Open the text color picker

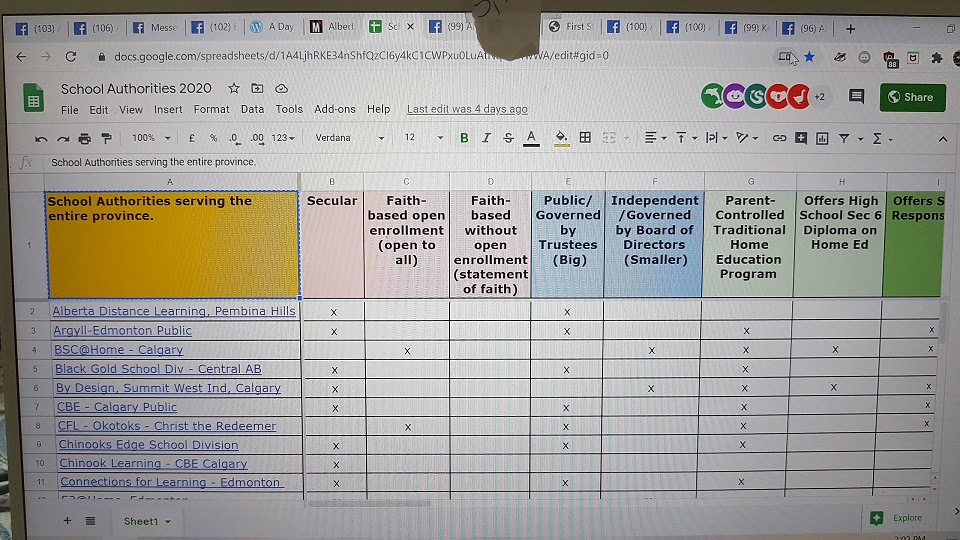tap(531, 138)
